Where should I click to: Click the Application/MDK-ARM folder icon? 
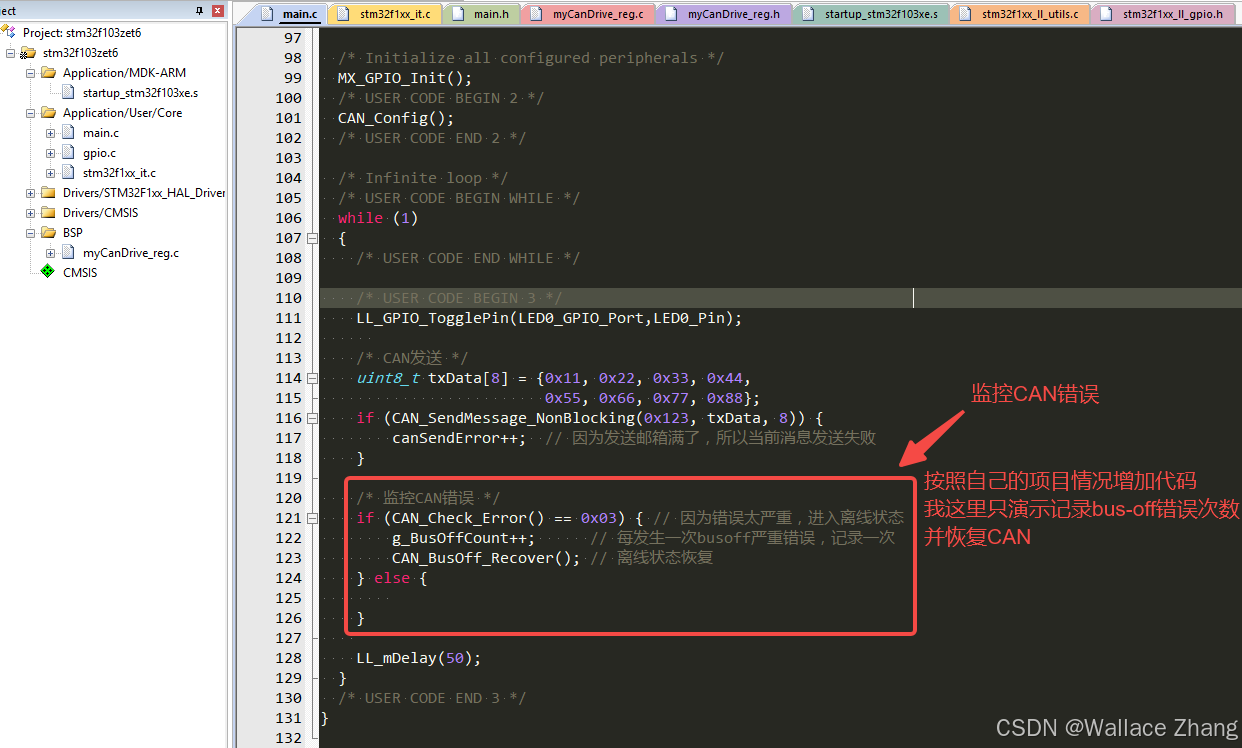click(48, 73)
